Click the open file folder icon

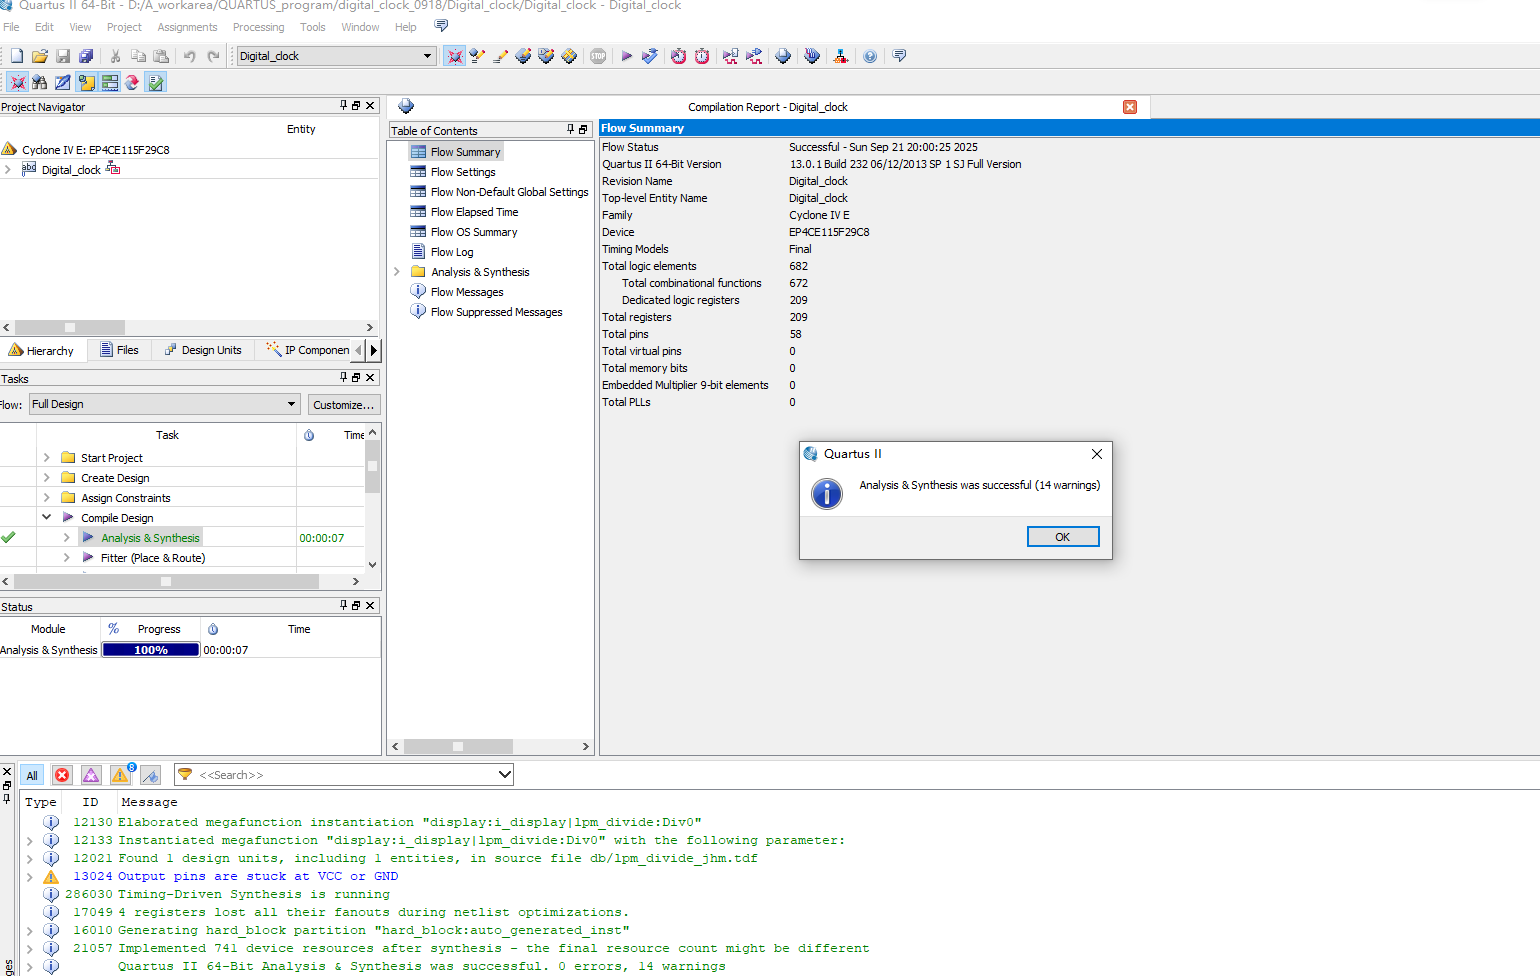pyautogui.click(x=40, y=56)
